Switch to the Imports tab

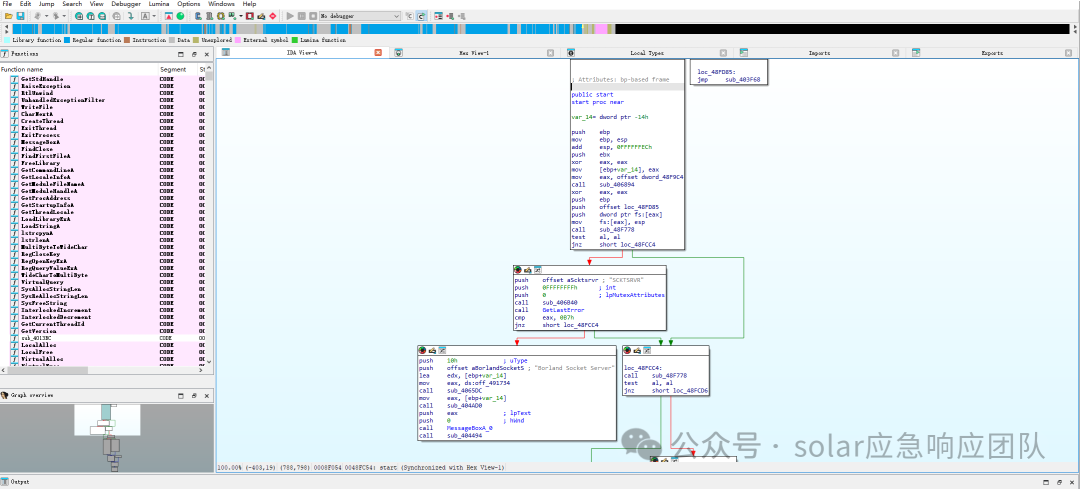pos(819,53)
